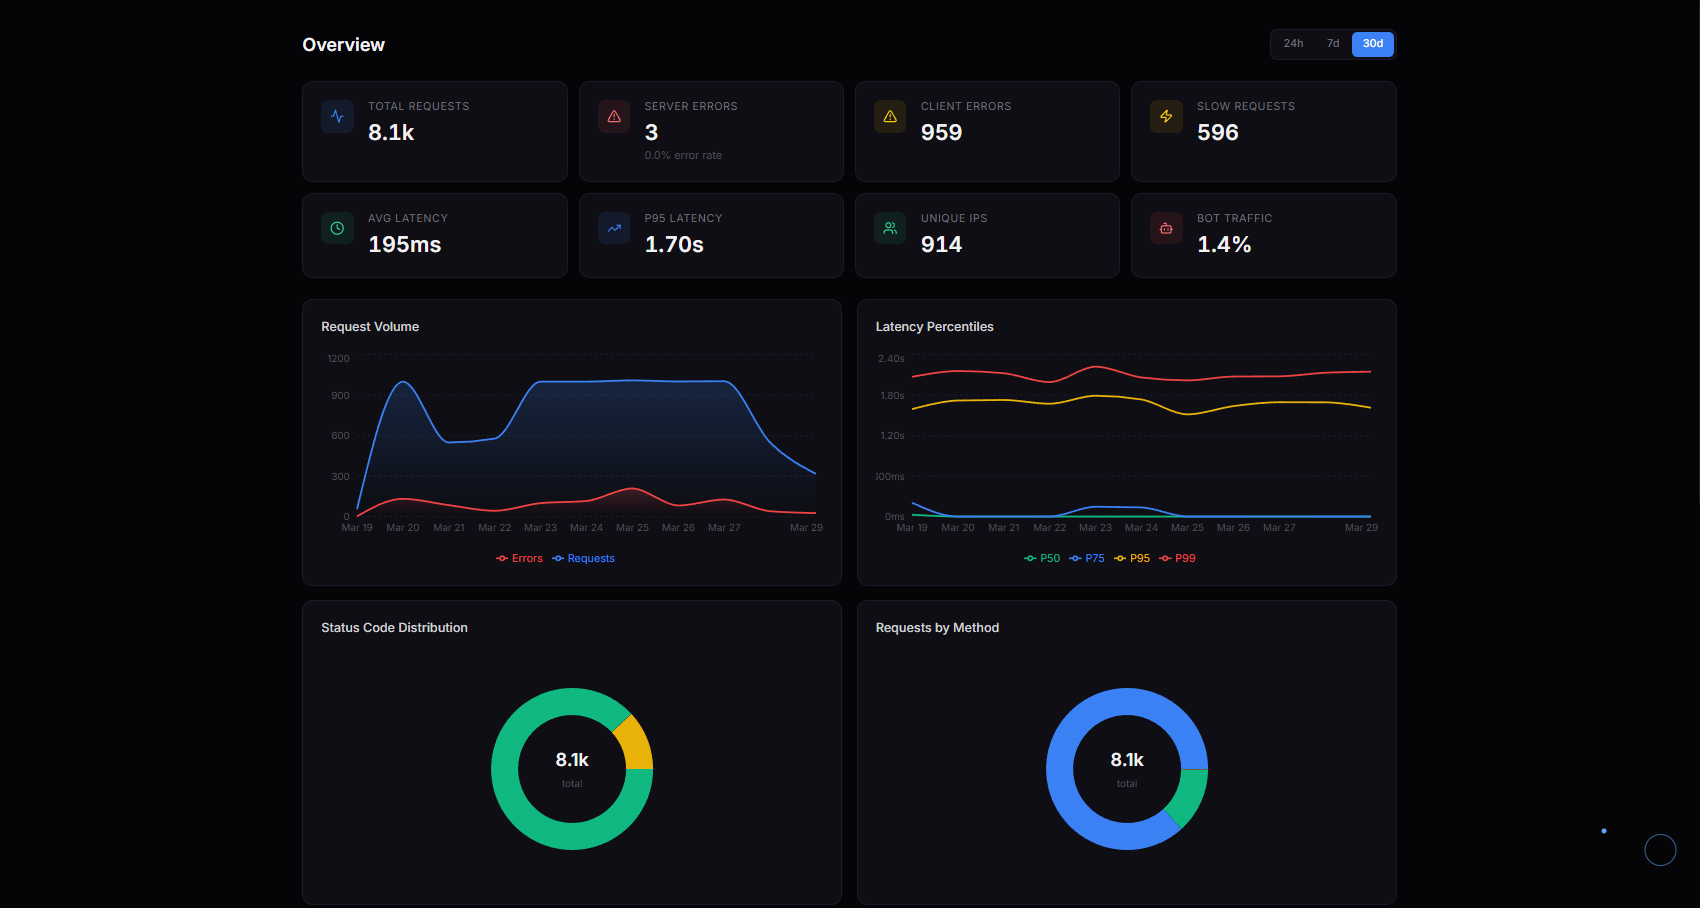Click the Unique IPs value 914

click(x=941, y=245)
